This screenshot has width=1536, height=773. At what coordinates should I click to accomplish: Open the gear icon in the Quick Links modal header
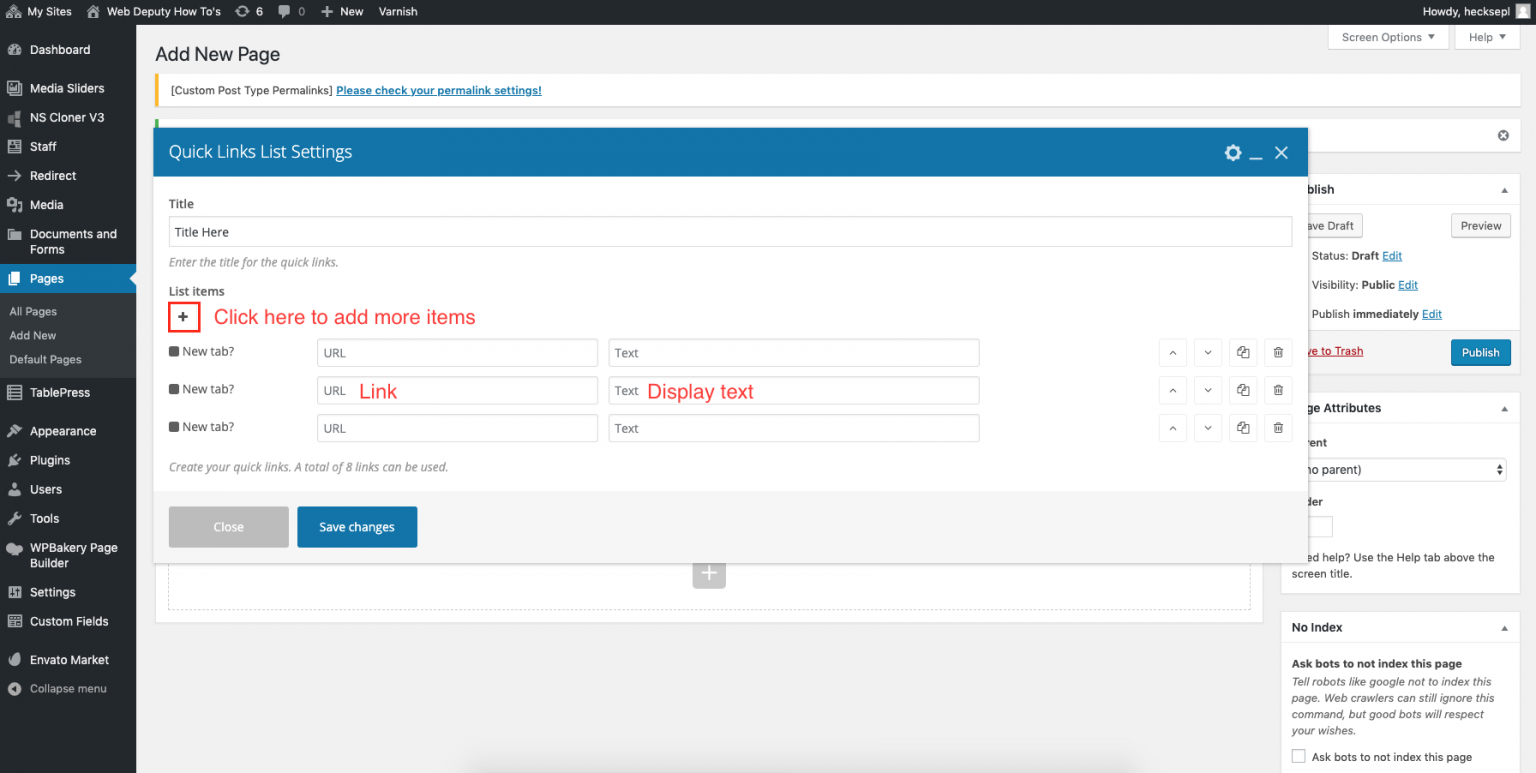click(1233, 152)
